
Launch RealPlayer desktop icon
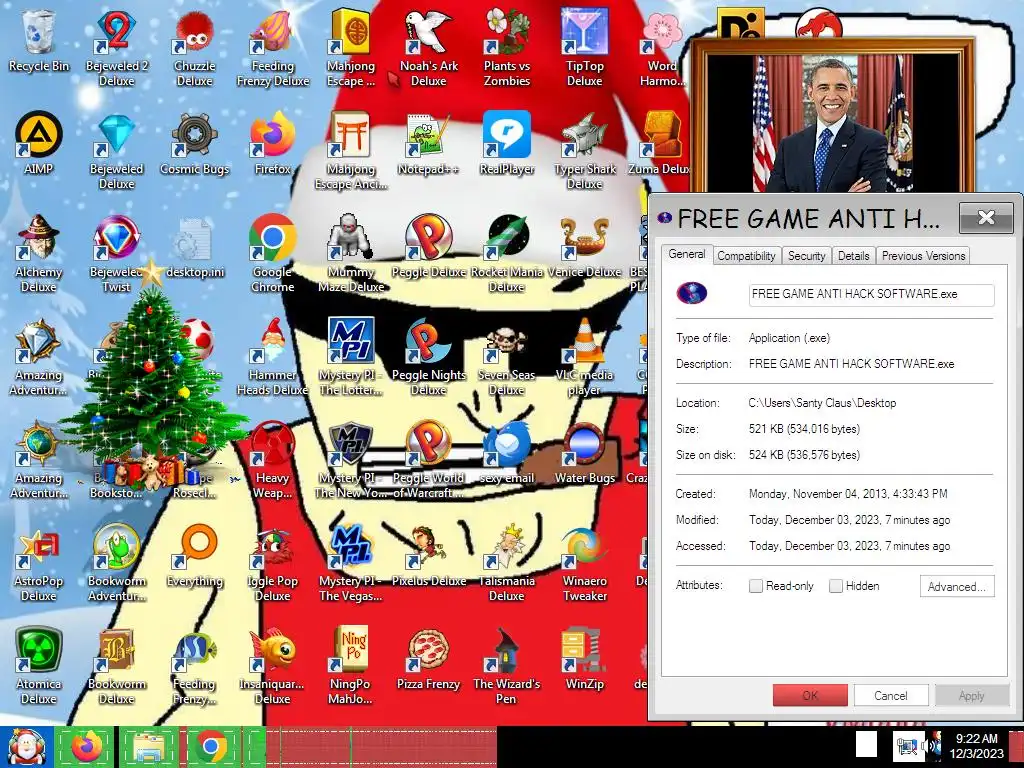point(507,142)
